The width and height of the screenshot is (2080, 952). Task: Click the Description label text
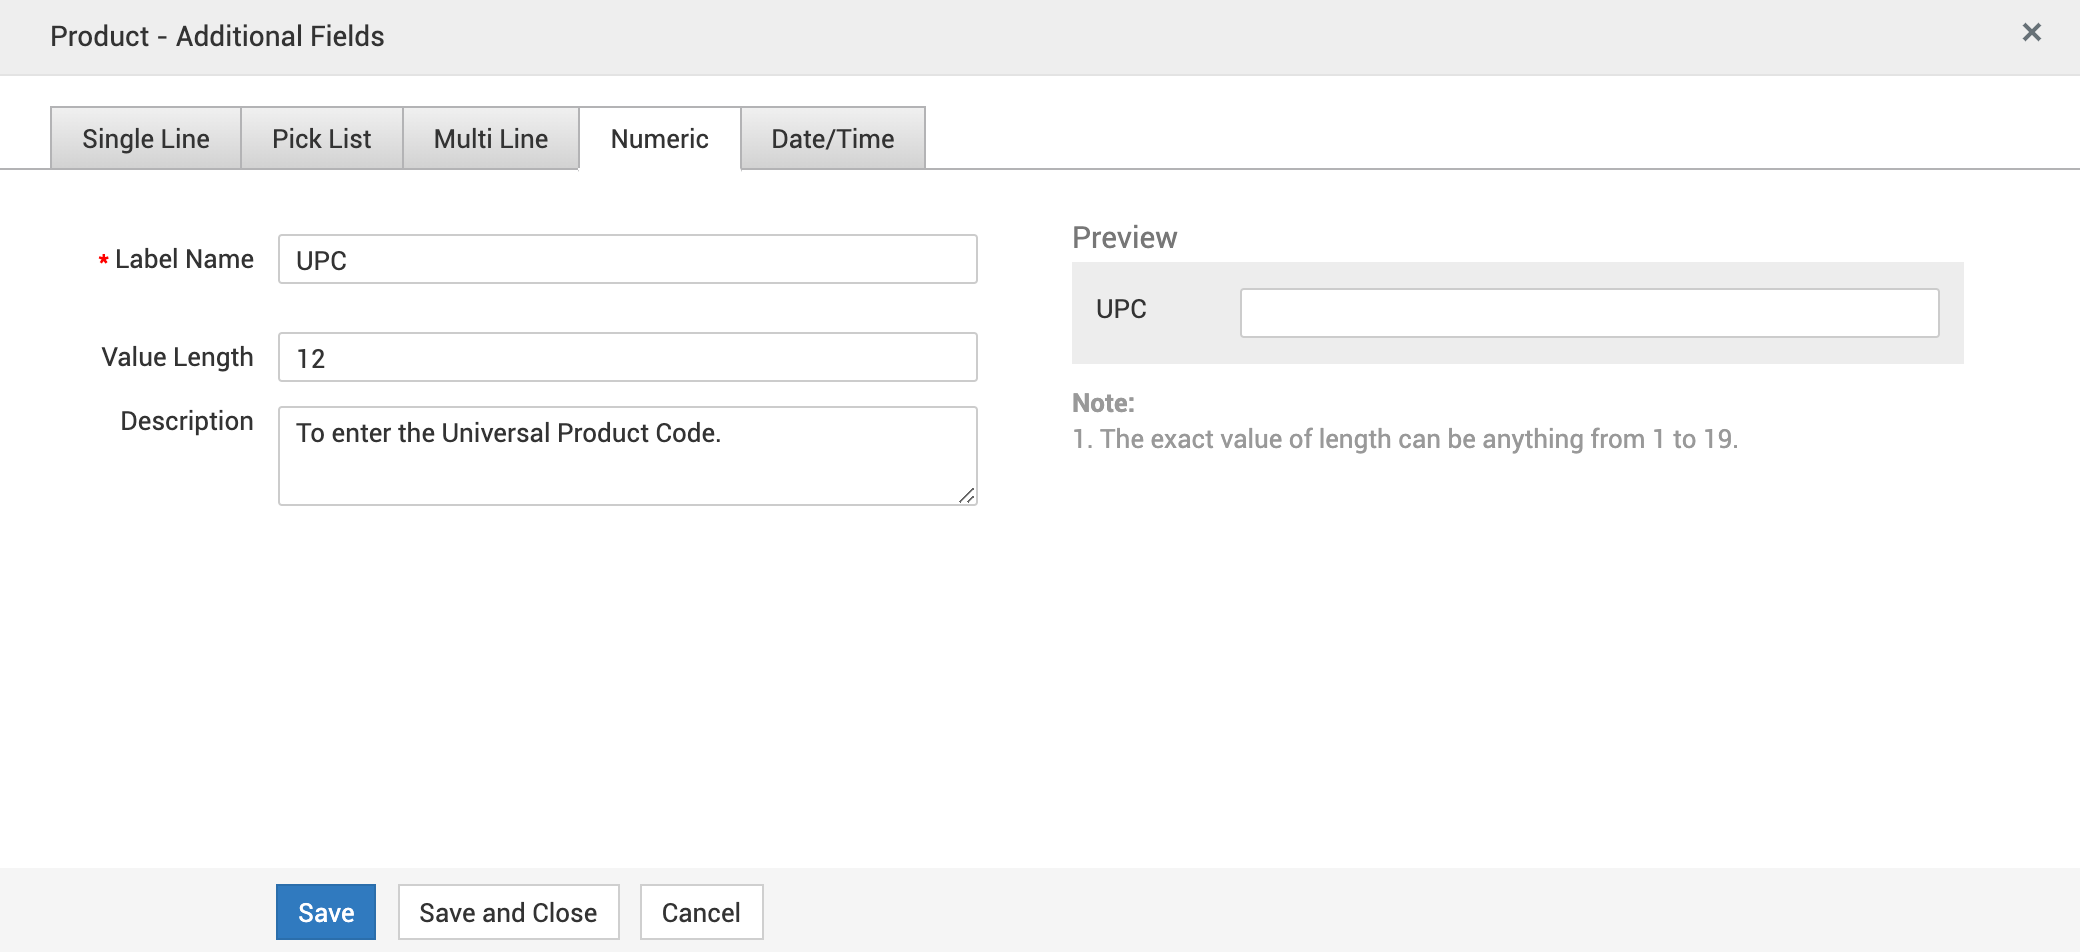[x=186, y=421]
